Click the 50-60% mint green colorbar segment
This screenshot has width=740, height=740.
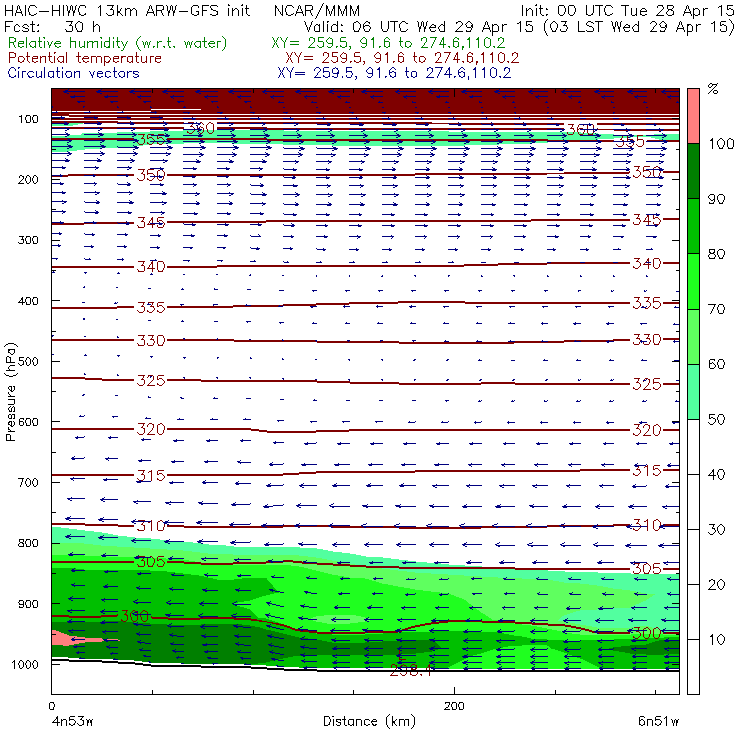coord(693,392)
